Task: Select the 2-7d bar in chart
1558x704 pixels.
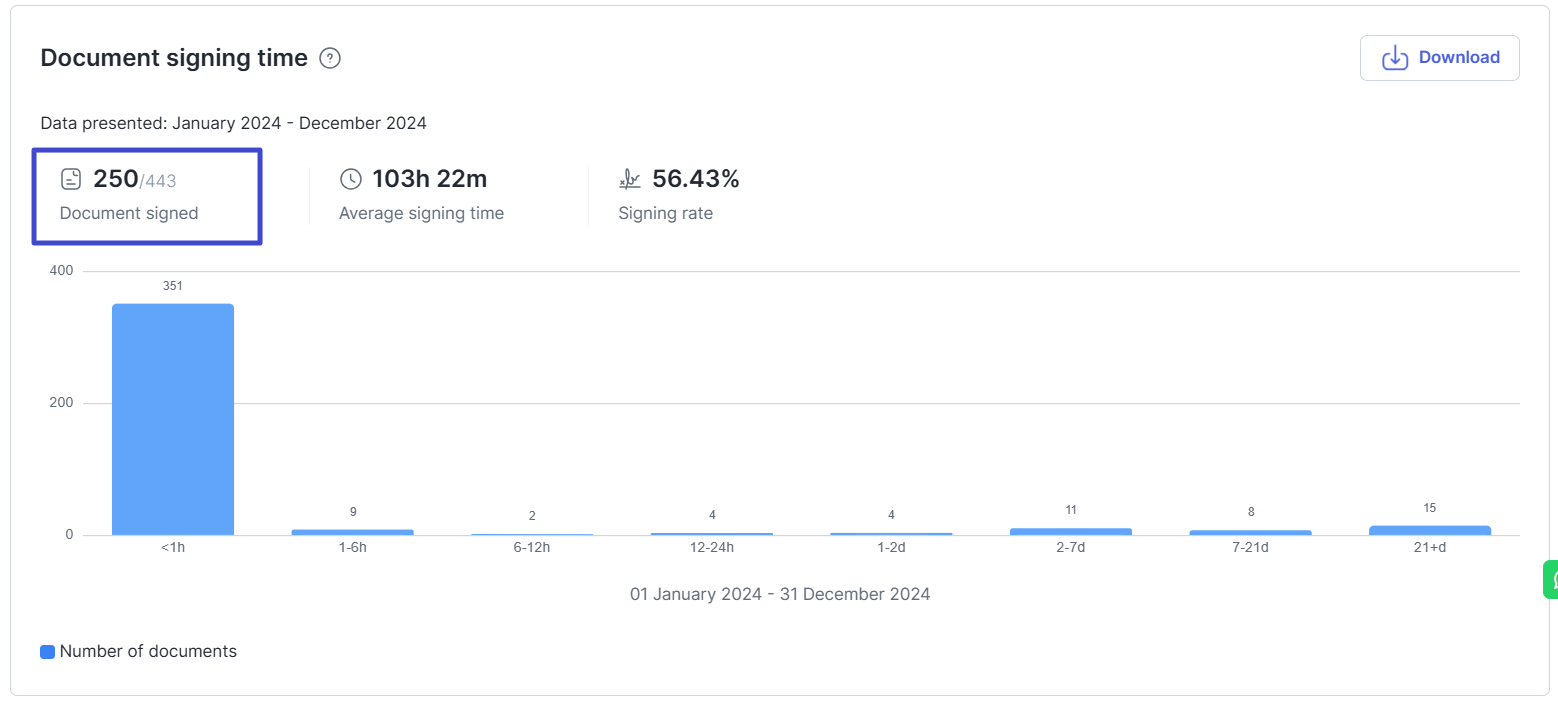Action: (1071, 531)
